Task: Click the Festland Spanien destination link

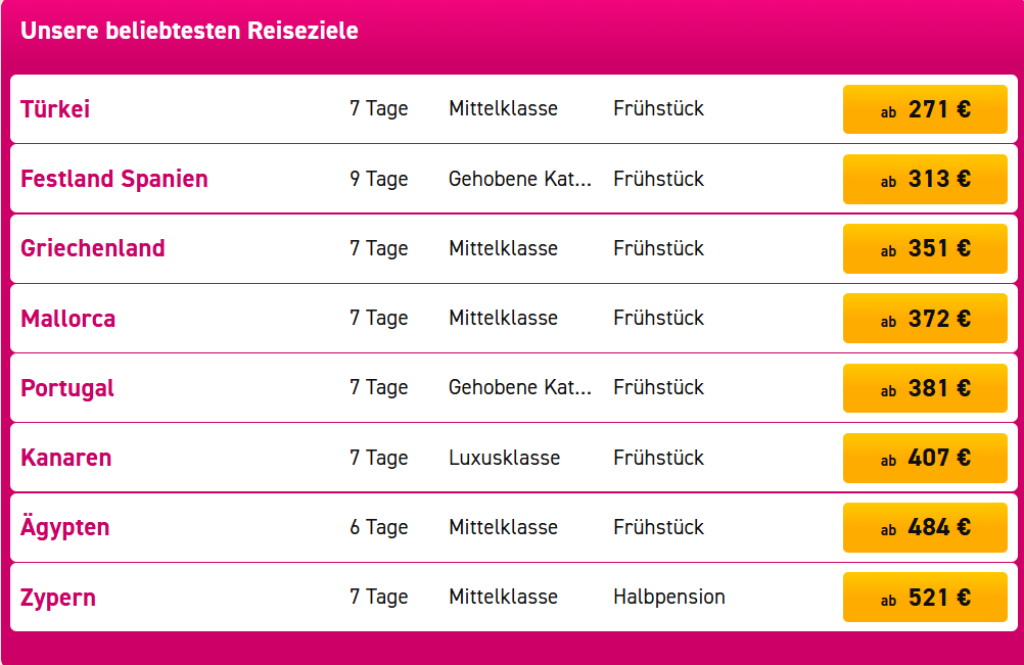Action: pyautogui.click(x=114, y=179)
